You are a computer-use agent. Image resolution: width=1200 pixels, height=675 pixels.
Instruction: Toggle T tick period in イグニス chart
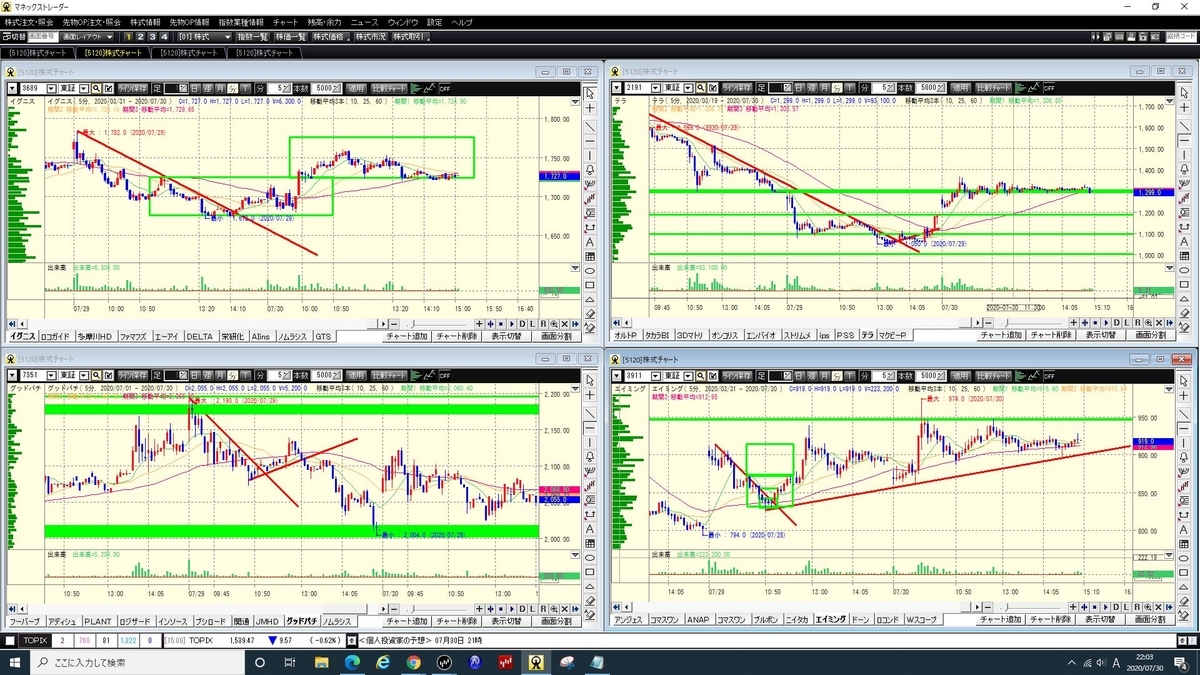pyautogui.click(x=246, y=87)
